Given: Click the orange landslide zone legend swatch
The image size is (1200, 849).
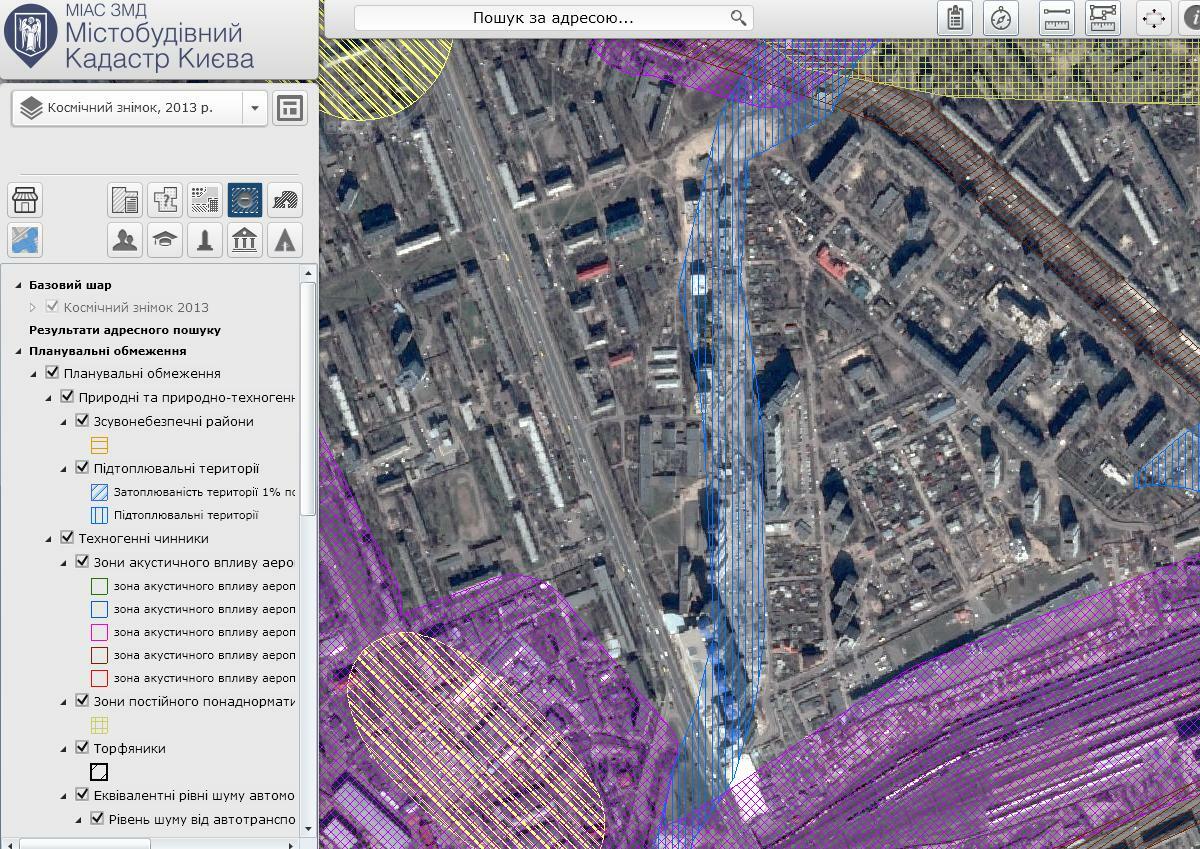Looking at the screenshot, I should click(99, 445).
